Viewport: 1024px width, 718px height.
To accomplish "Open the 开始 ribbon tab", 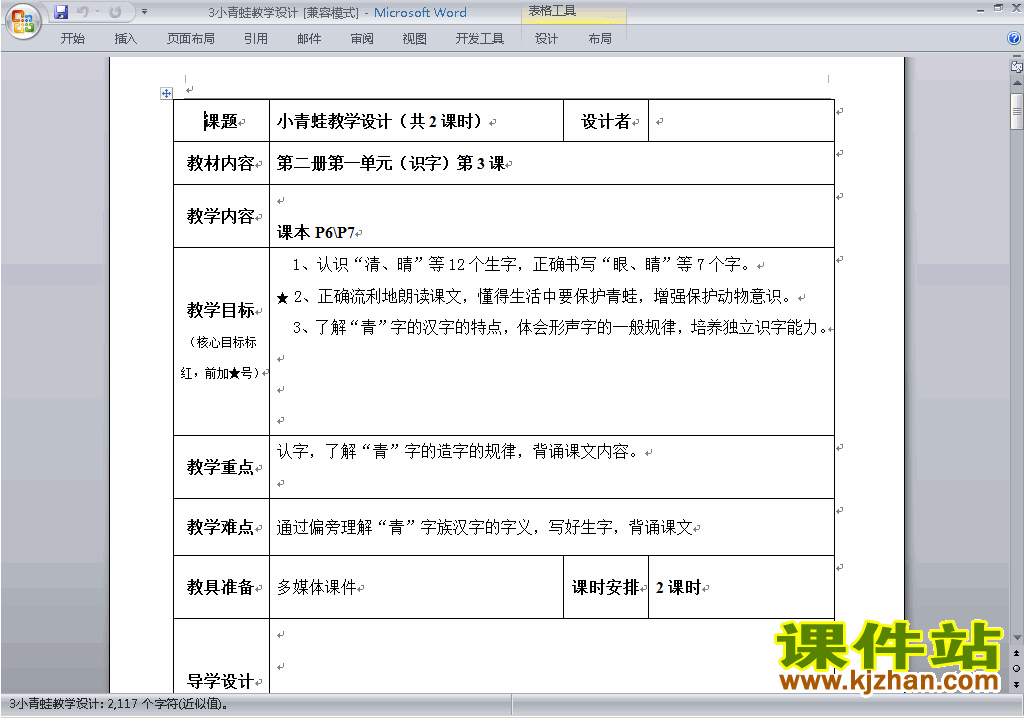I will (72, 39).
